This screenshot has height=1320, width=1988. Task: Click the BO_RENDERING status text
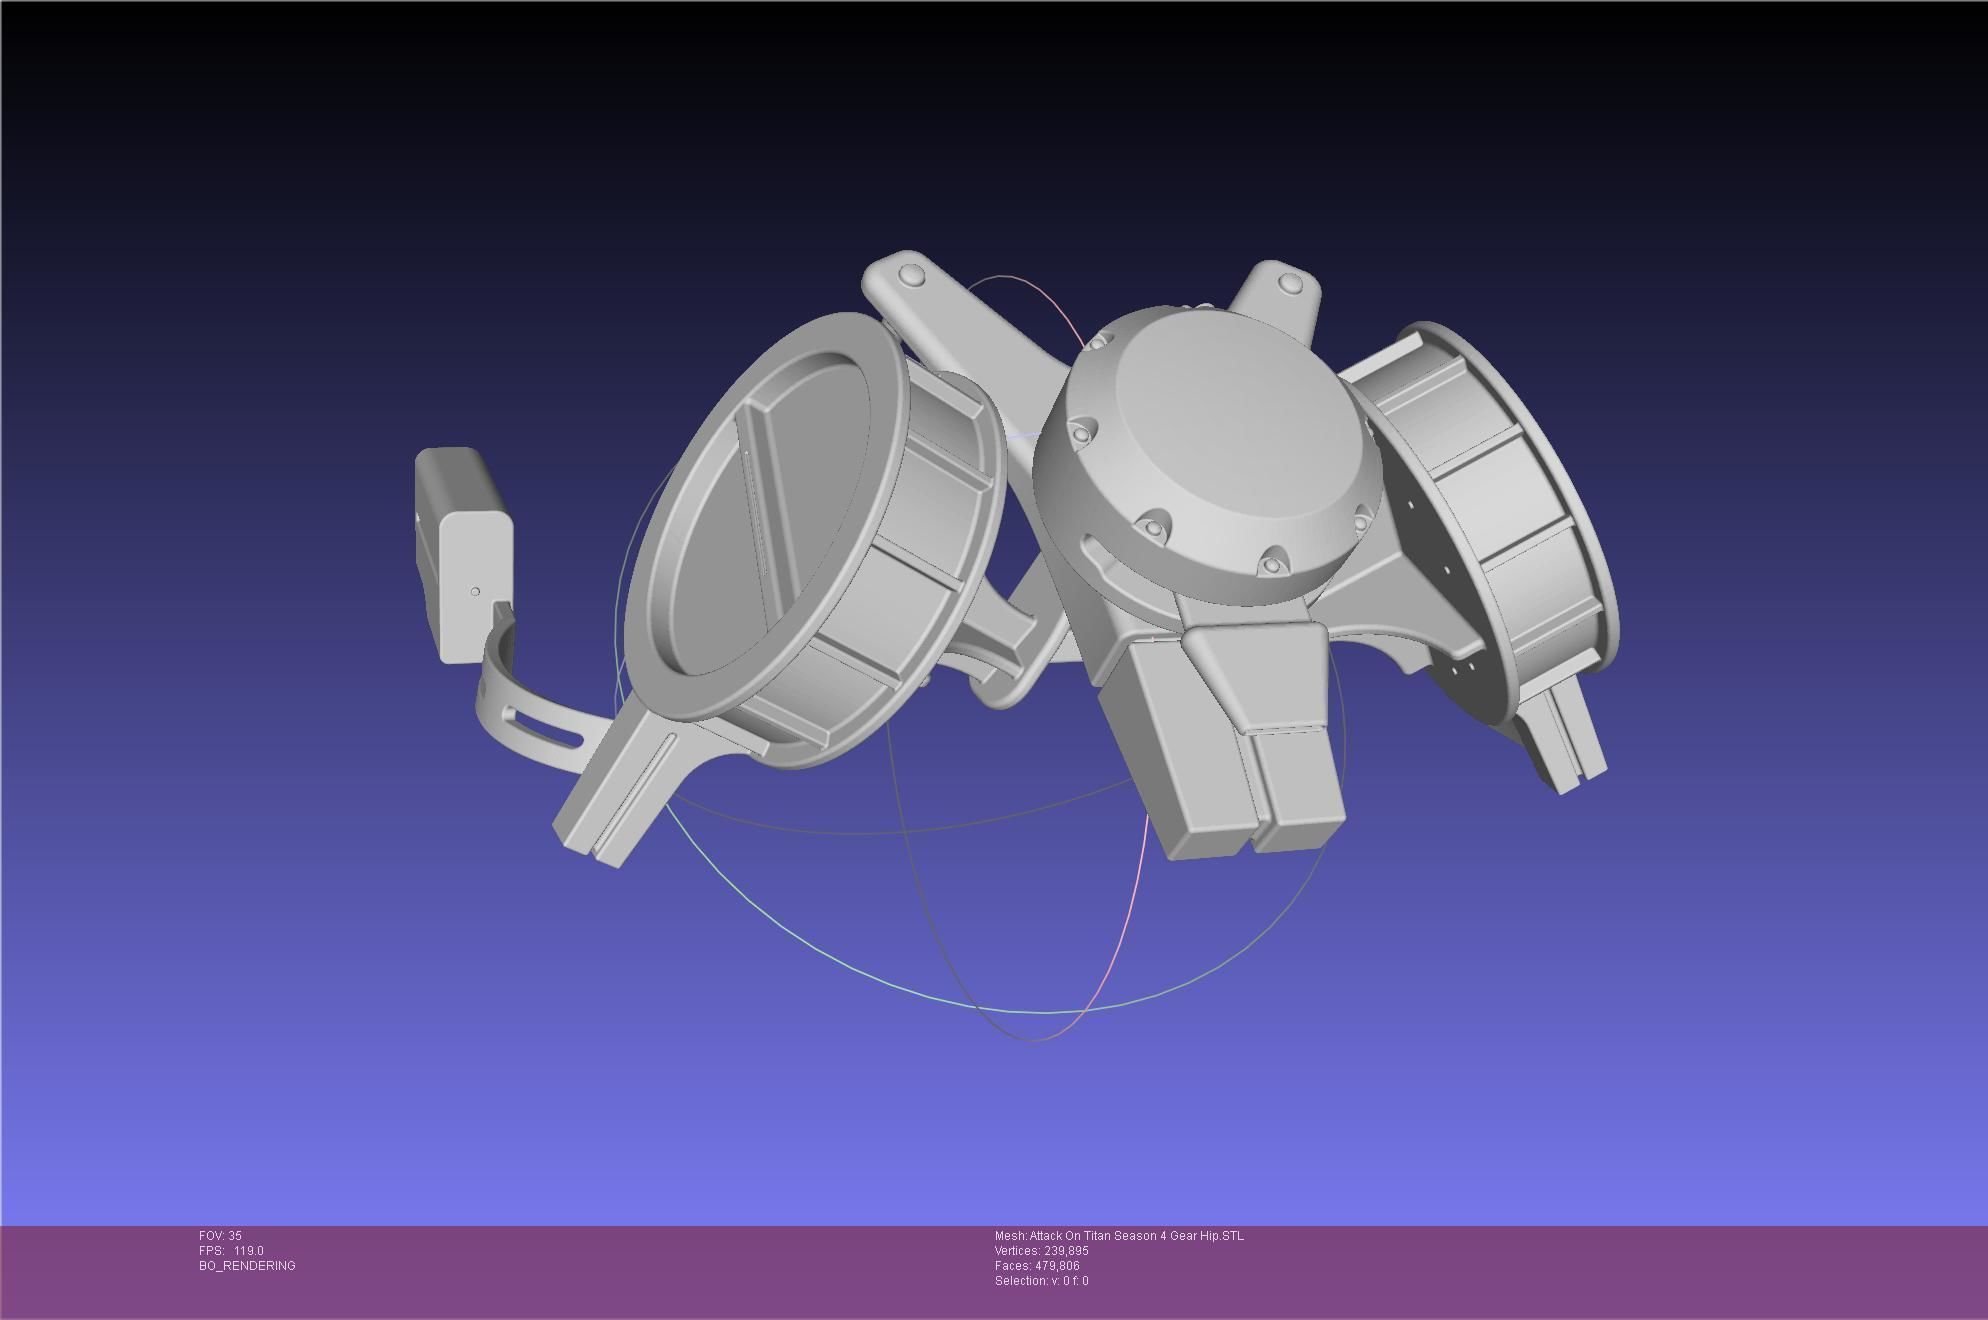tap(247, 1266)
